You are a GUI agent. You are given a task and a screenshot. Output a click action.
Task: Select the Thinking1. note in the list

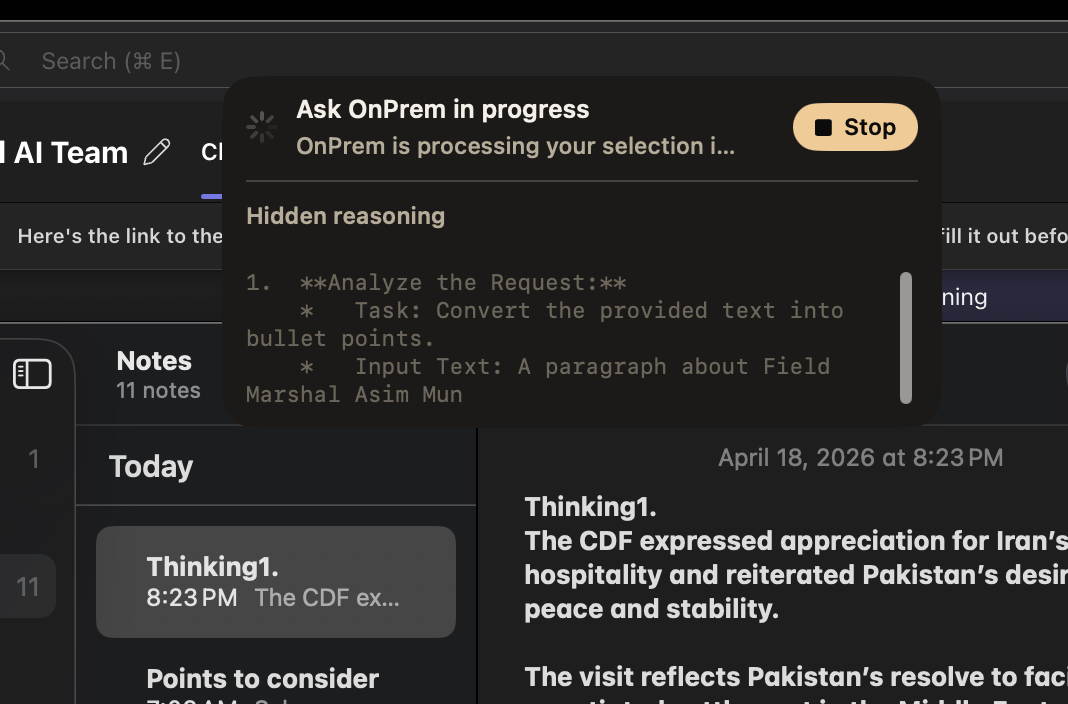(x=275, y=582)
